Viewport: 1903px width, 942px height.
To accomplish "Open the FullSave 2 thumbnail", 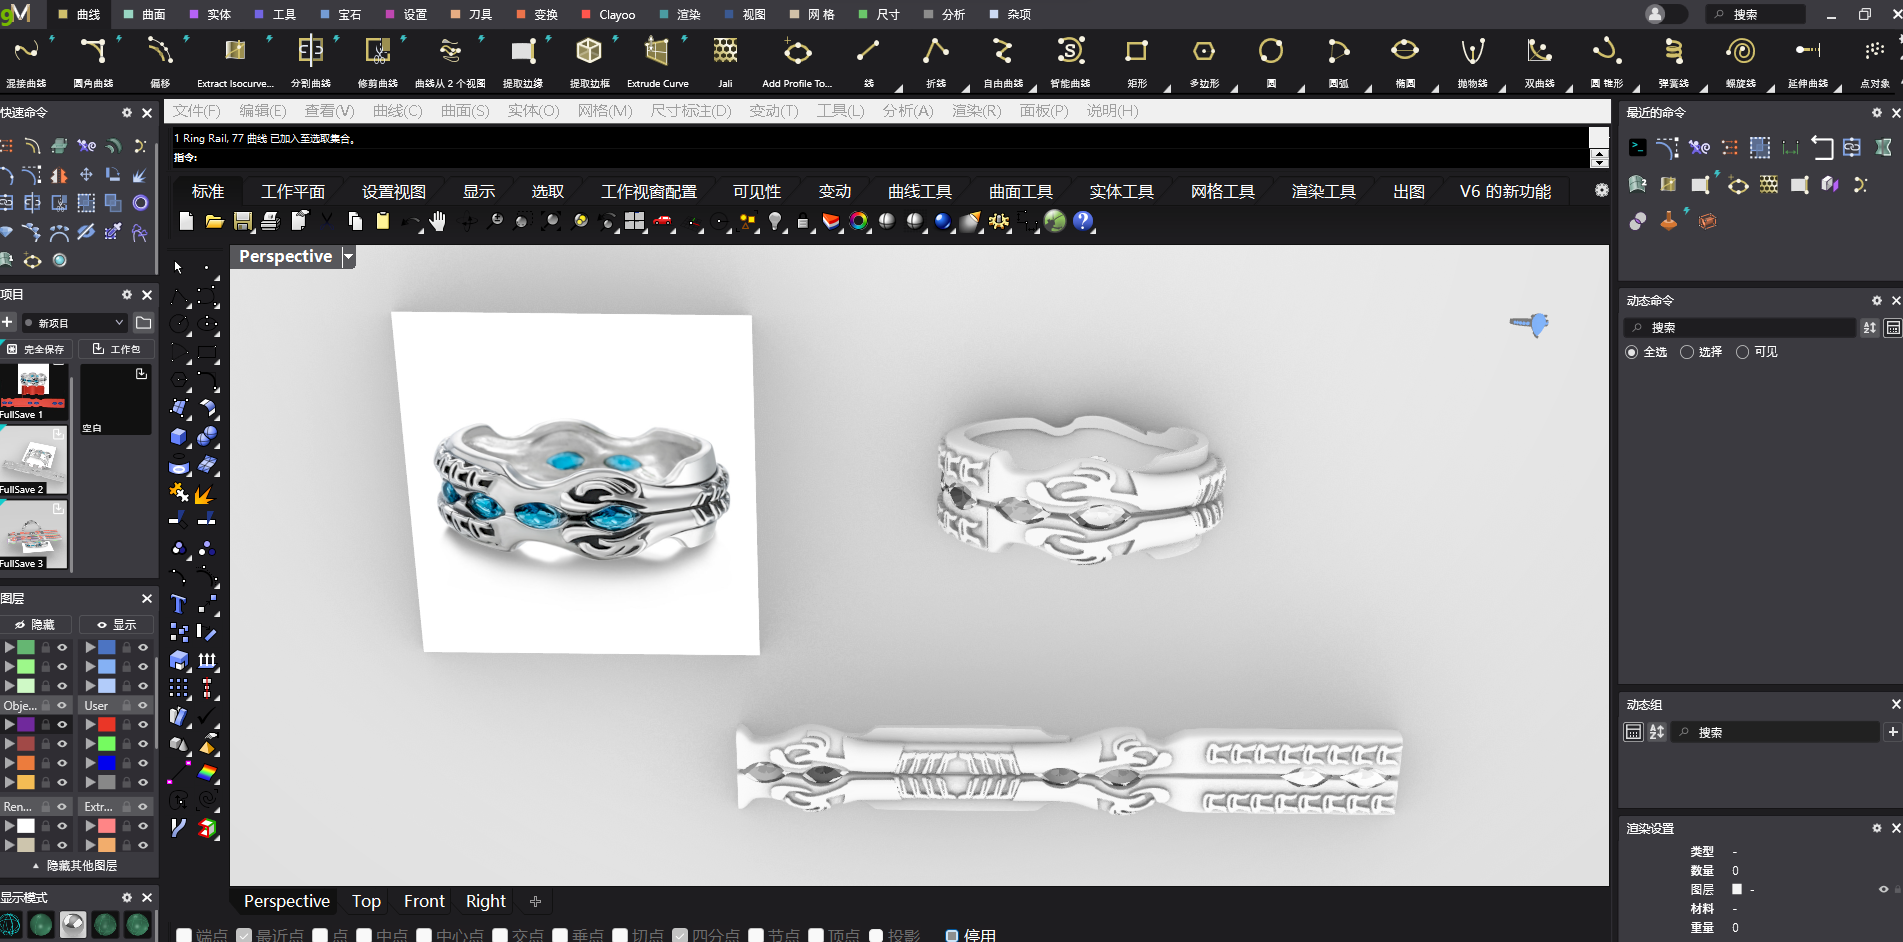I will click(34, 460).
